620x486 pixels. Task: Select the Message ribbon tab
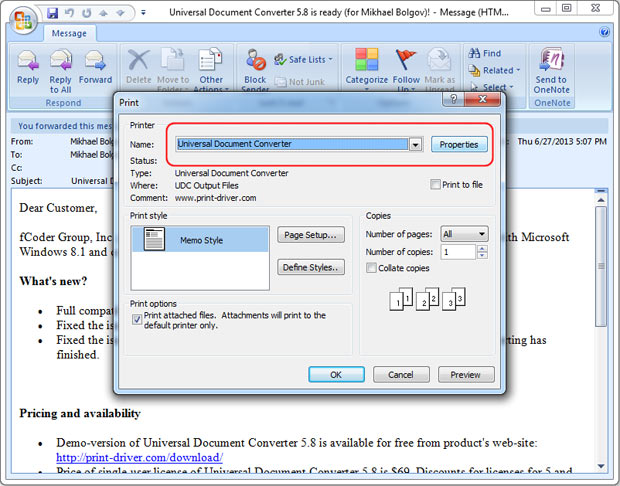(x=69, y=34)
